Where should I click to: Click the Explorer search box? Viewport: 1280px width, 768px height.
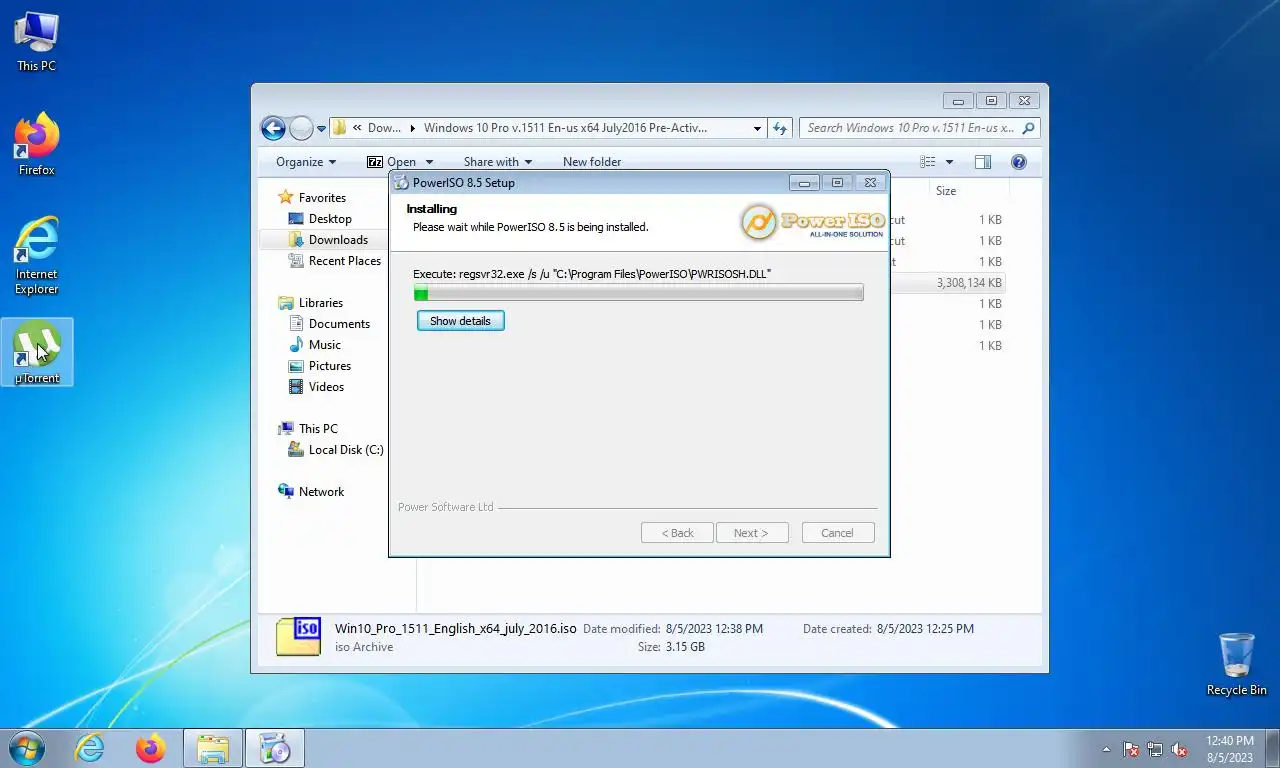910,128
